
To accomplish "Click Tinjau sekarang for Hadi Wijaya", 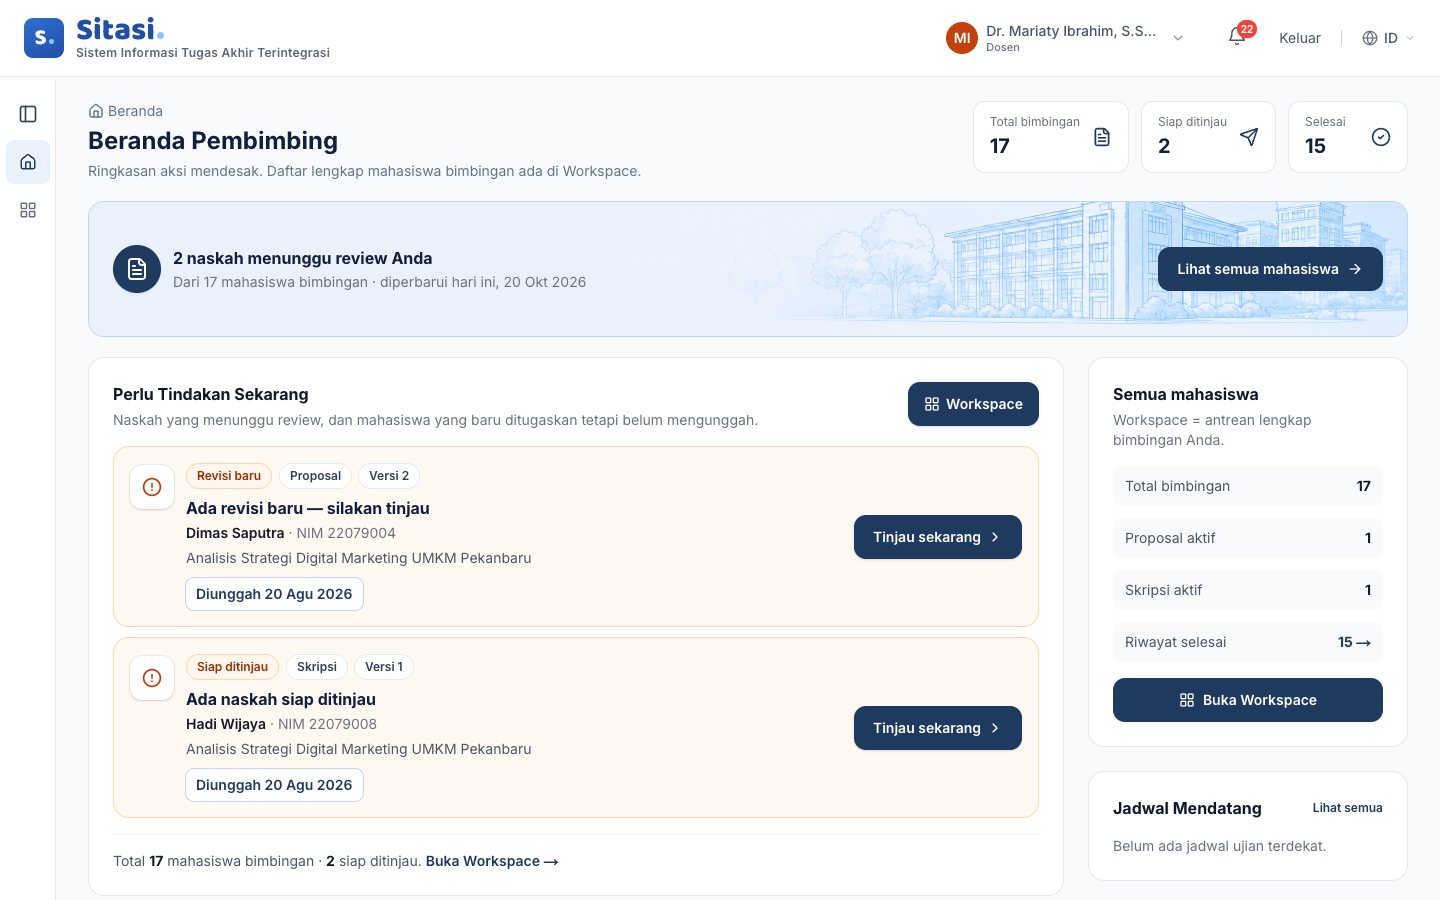I will tap(938, 728).
